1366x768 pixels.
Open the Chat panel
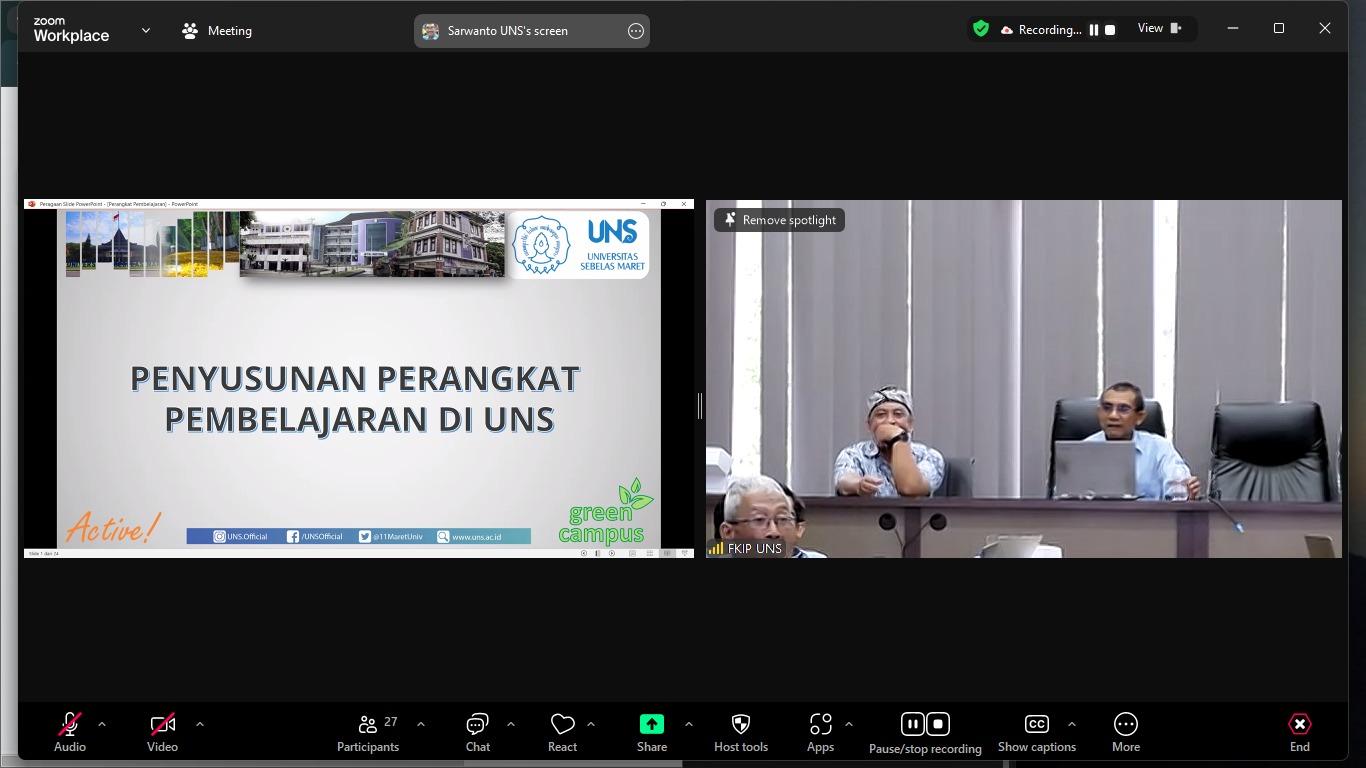[477, 732]
